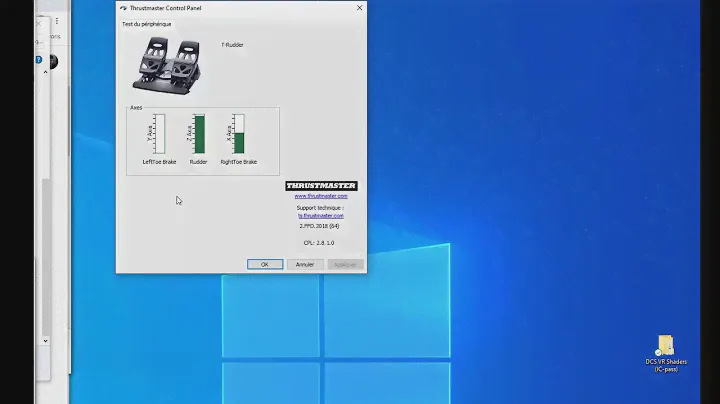Viewport: 720px width, 404px height.
Task: Click the blue help icon in background window
Action: (39, 60)
